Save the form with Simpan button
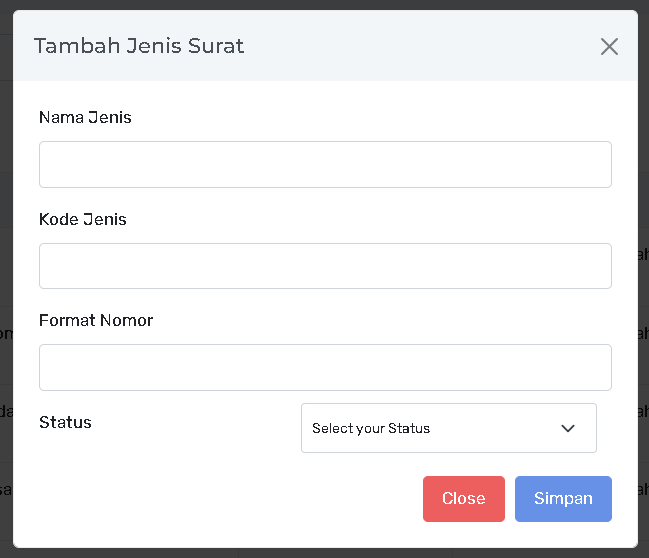 point(563,498)
